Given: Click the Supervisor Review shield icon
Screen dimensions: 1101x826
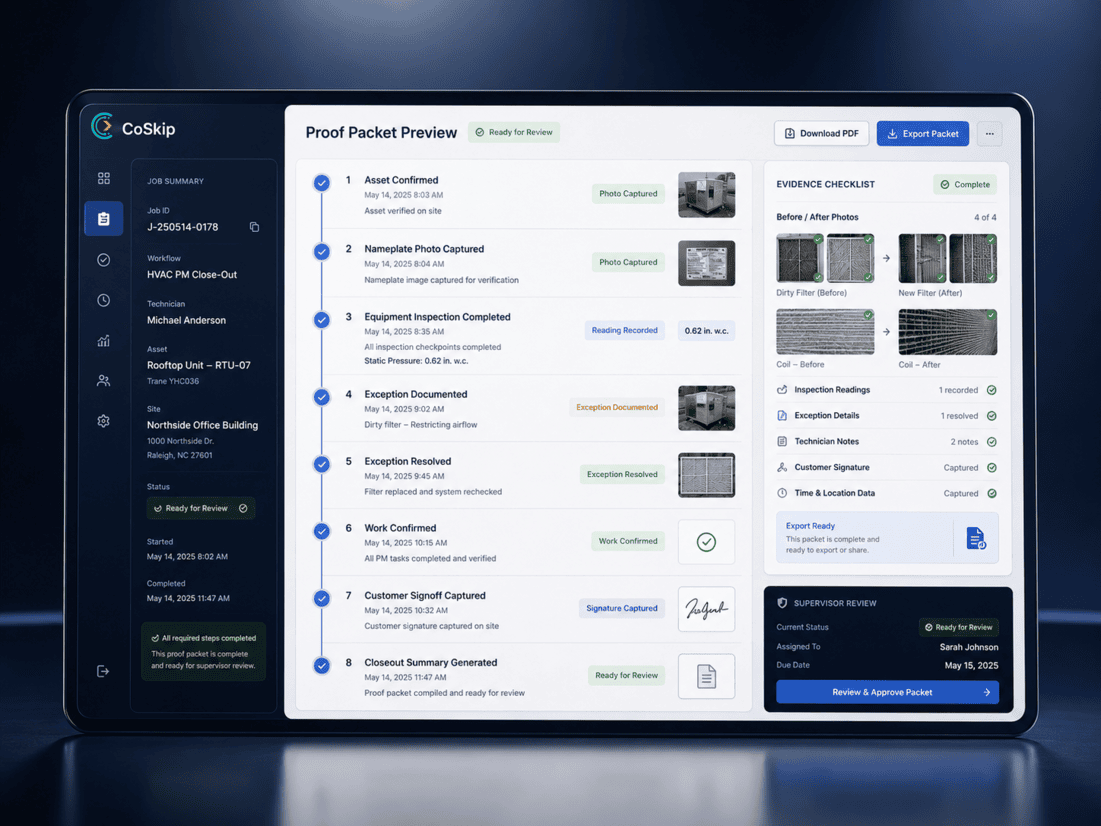Looking at the screenshot, I should [x=782, y=603].
